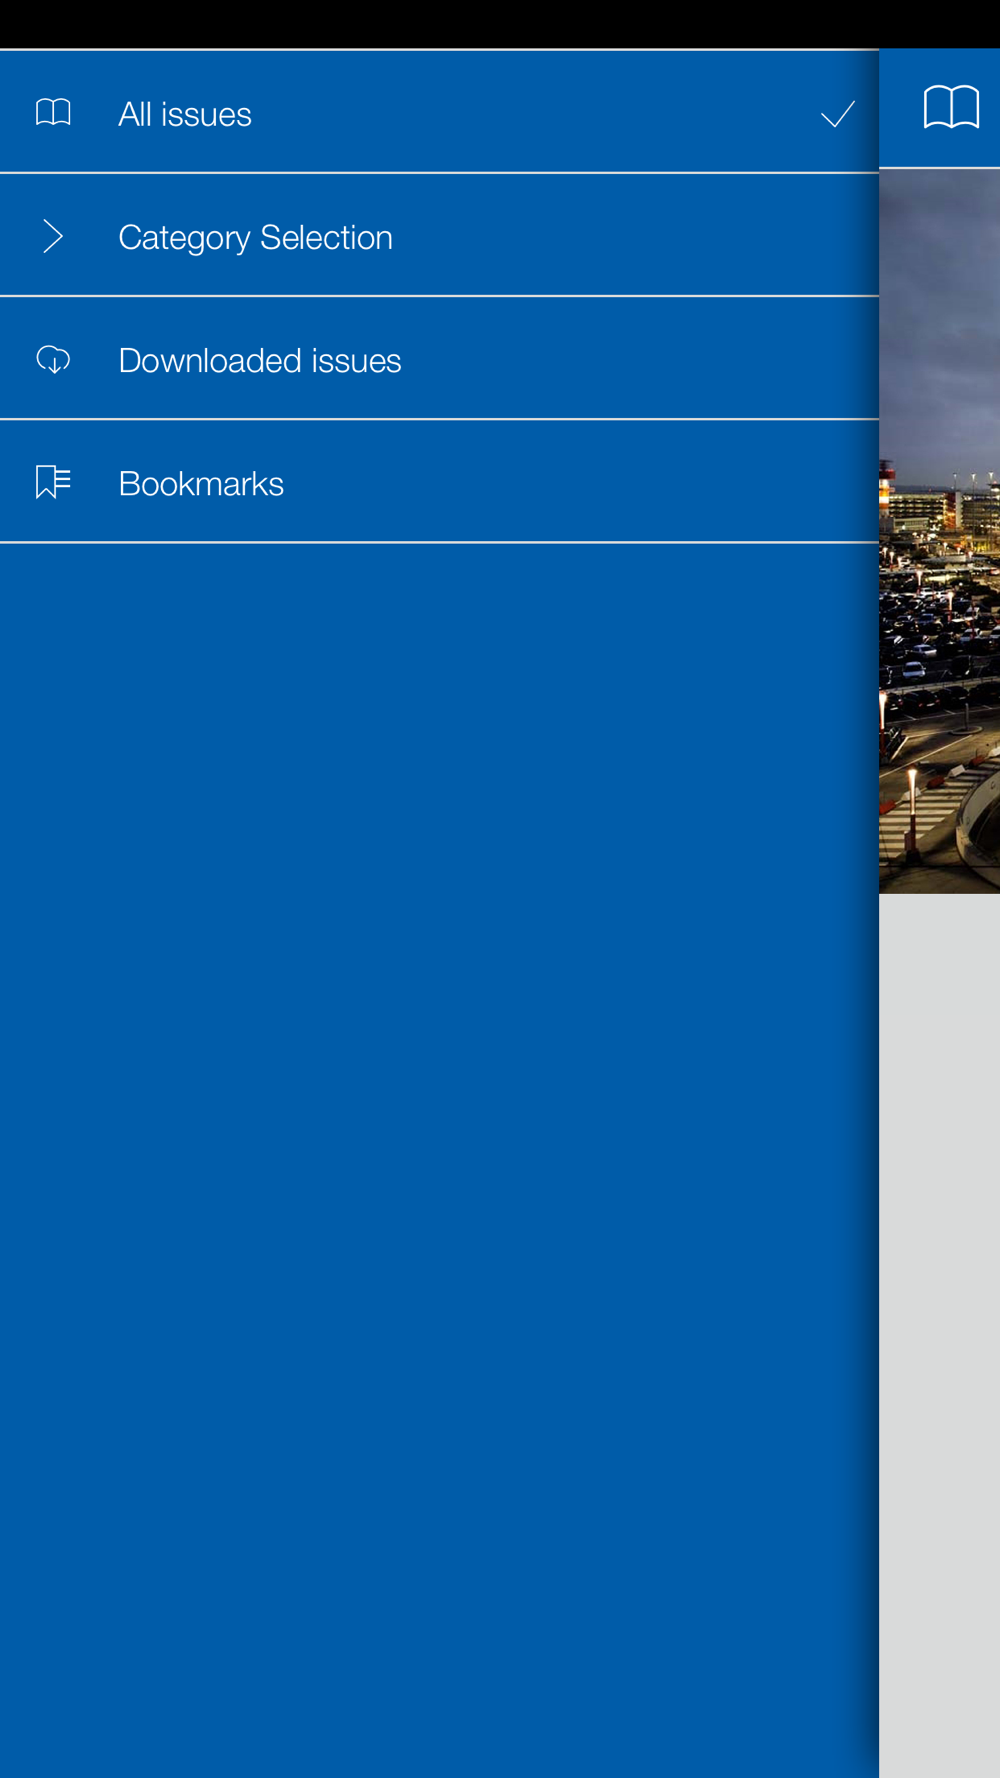Image resolution: width=1000 pixels, height=1778 pixels.
Task: Open the Bookmarks menu entry
Action: coord(439,481)
